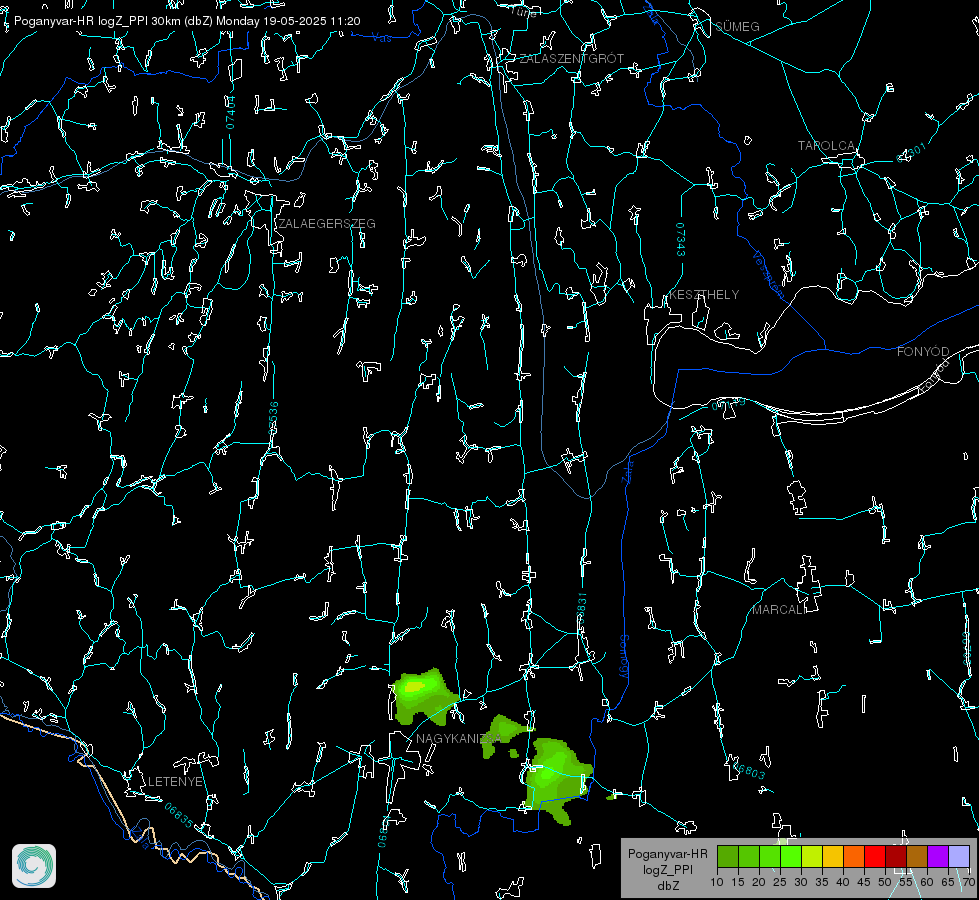Select the 30-35 dBZ yellow-green swatch
The image size is (979, 900).
point(812,856)
